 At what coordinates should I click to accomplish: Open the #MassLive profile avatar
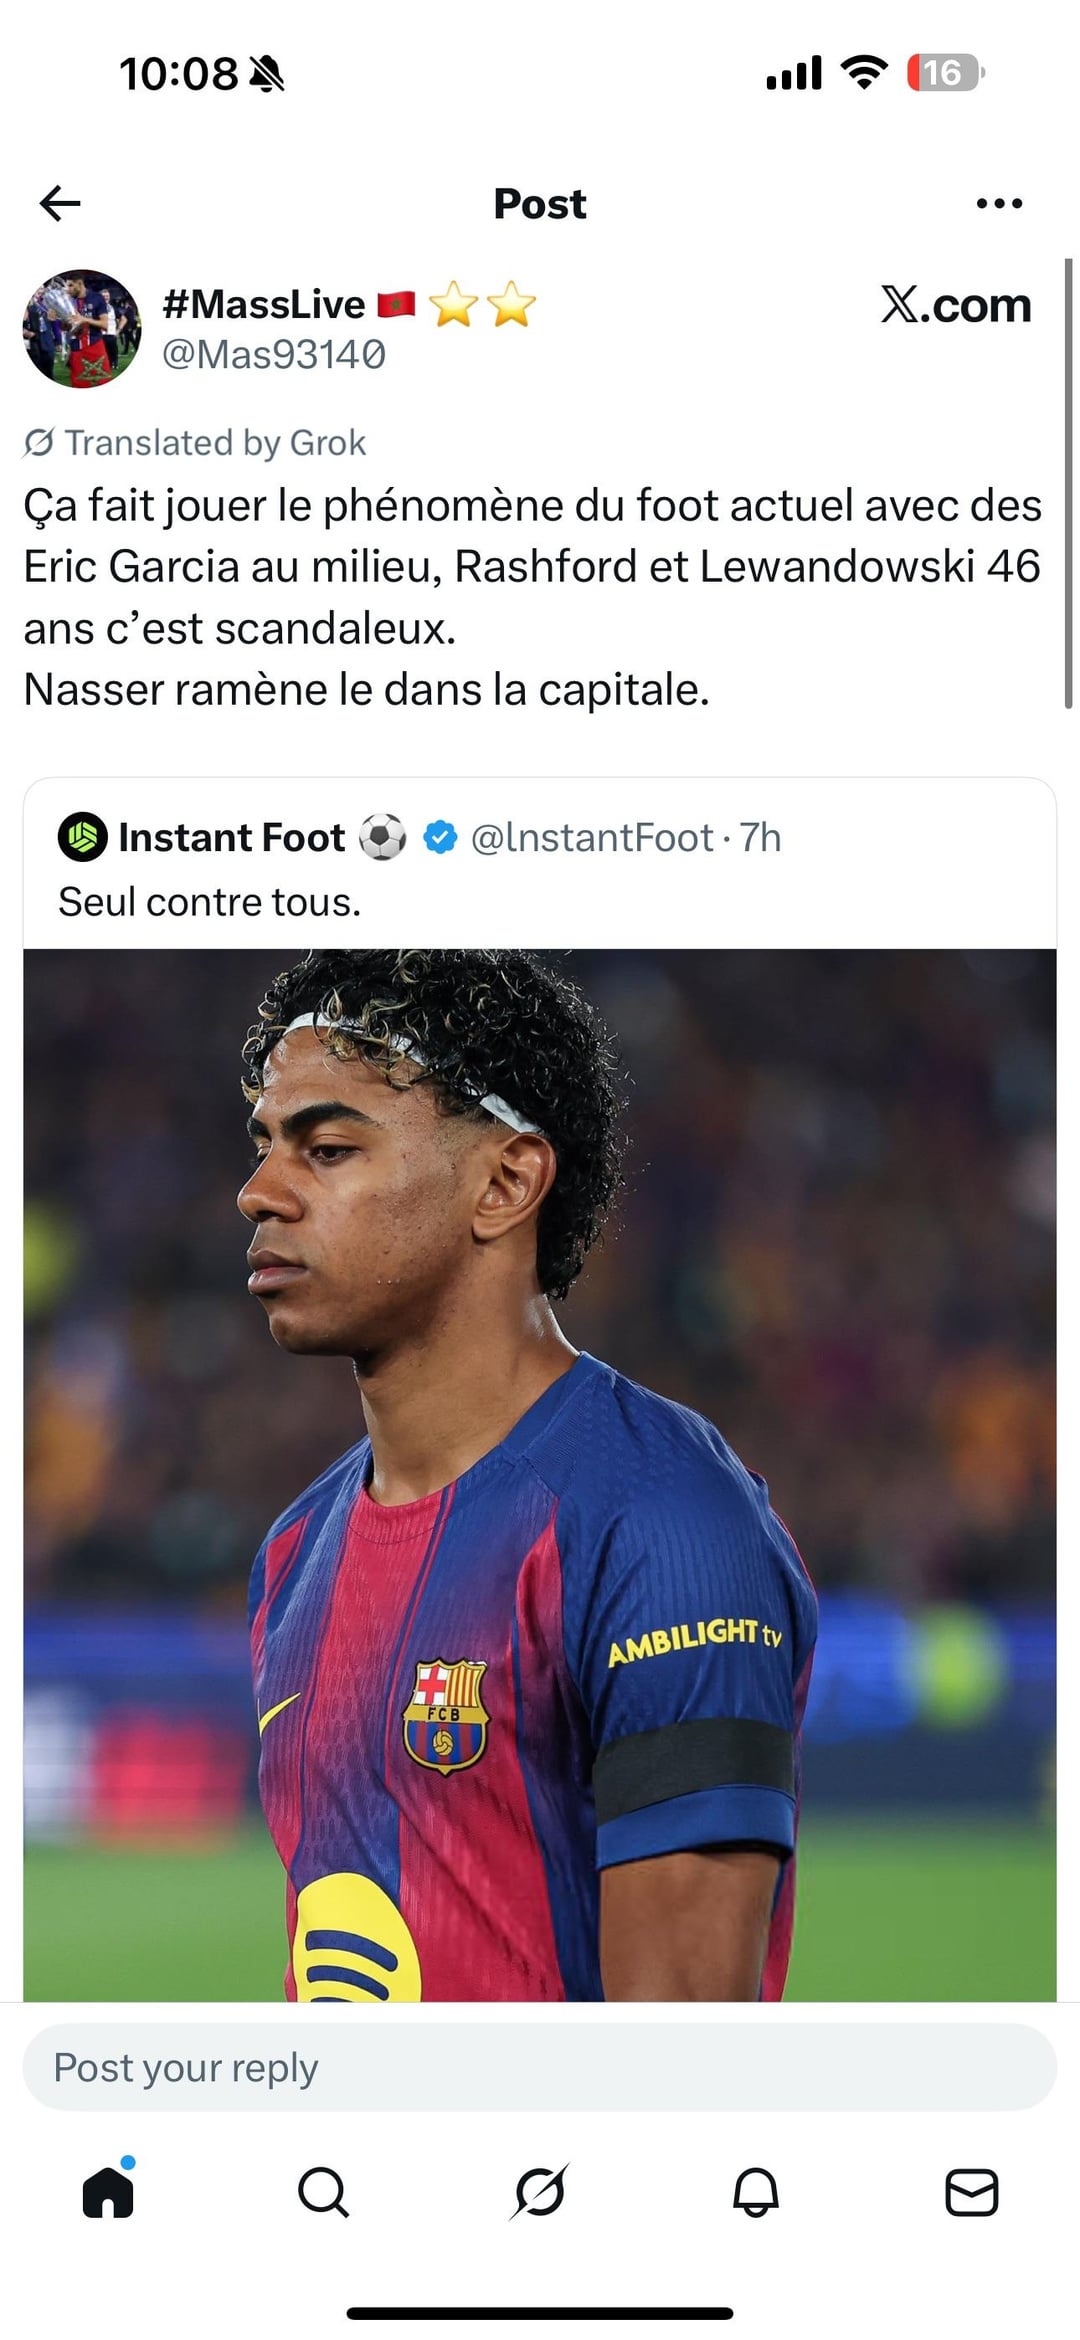click(82, 328)
